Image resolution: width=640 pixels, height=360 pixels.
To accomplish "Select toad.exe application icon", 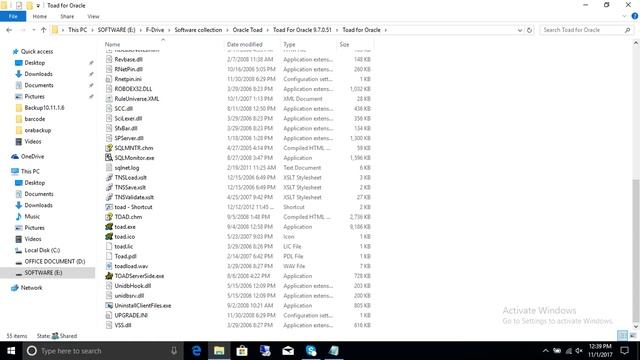I will (x=109, y=227).
